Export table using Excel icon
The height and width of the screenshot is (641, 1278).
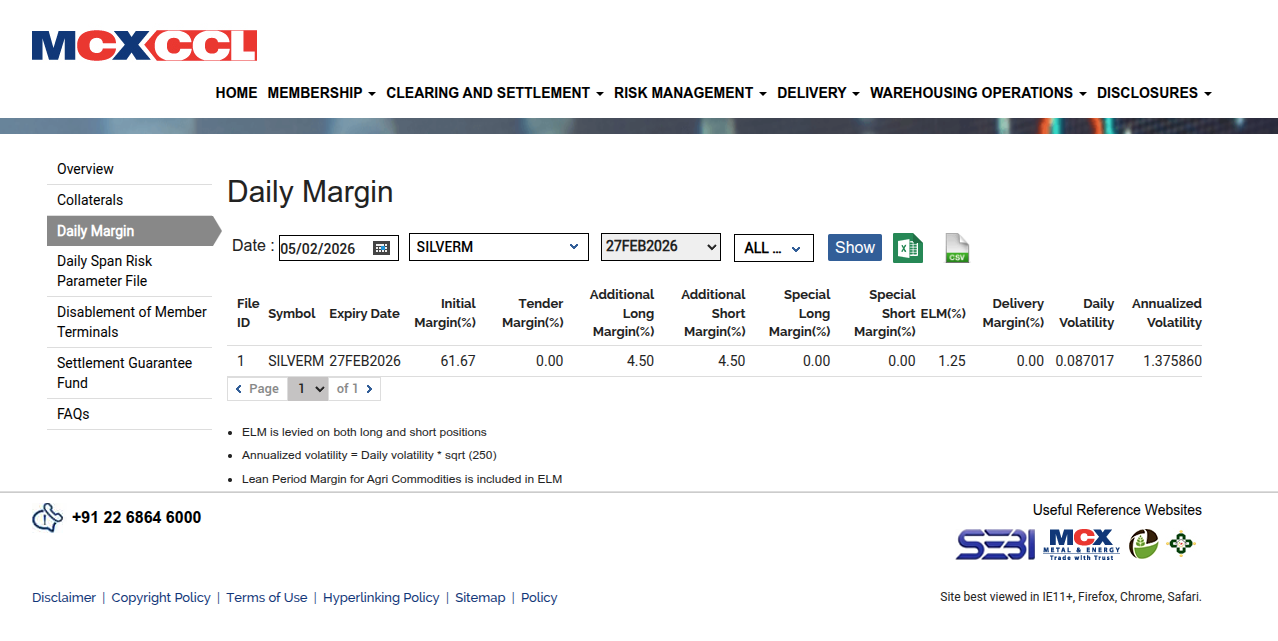pos(907,248)
